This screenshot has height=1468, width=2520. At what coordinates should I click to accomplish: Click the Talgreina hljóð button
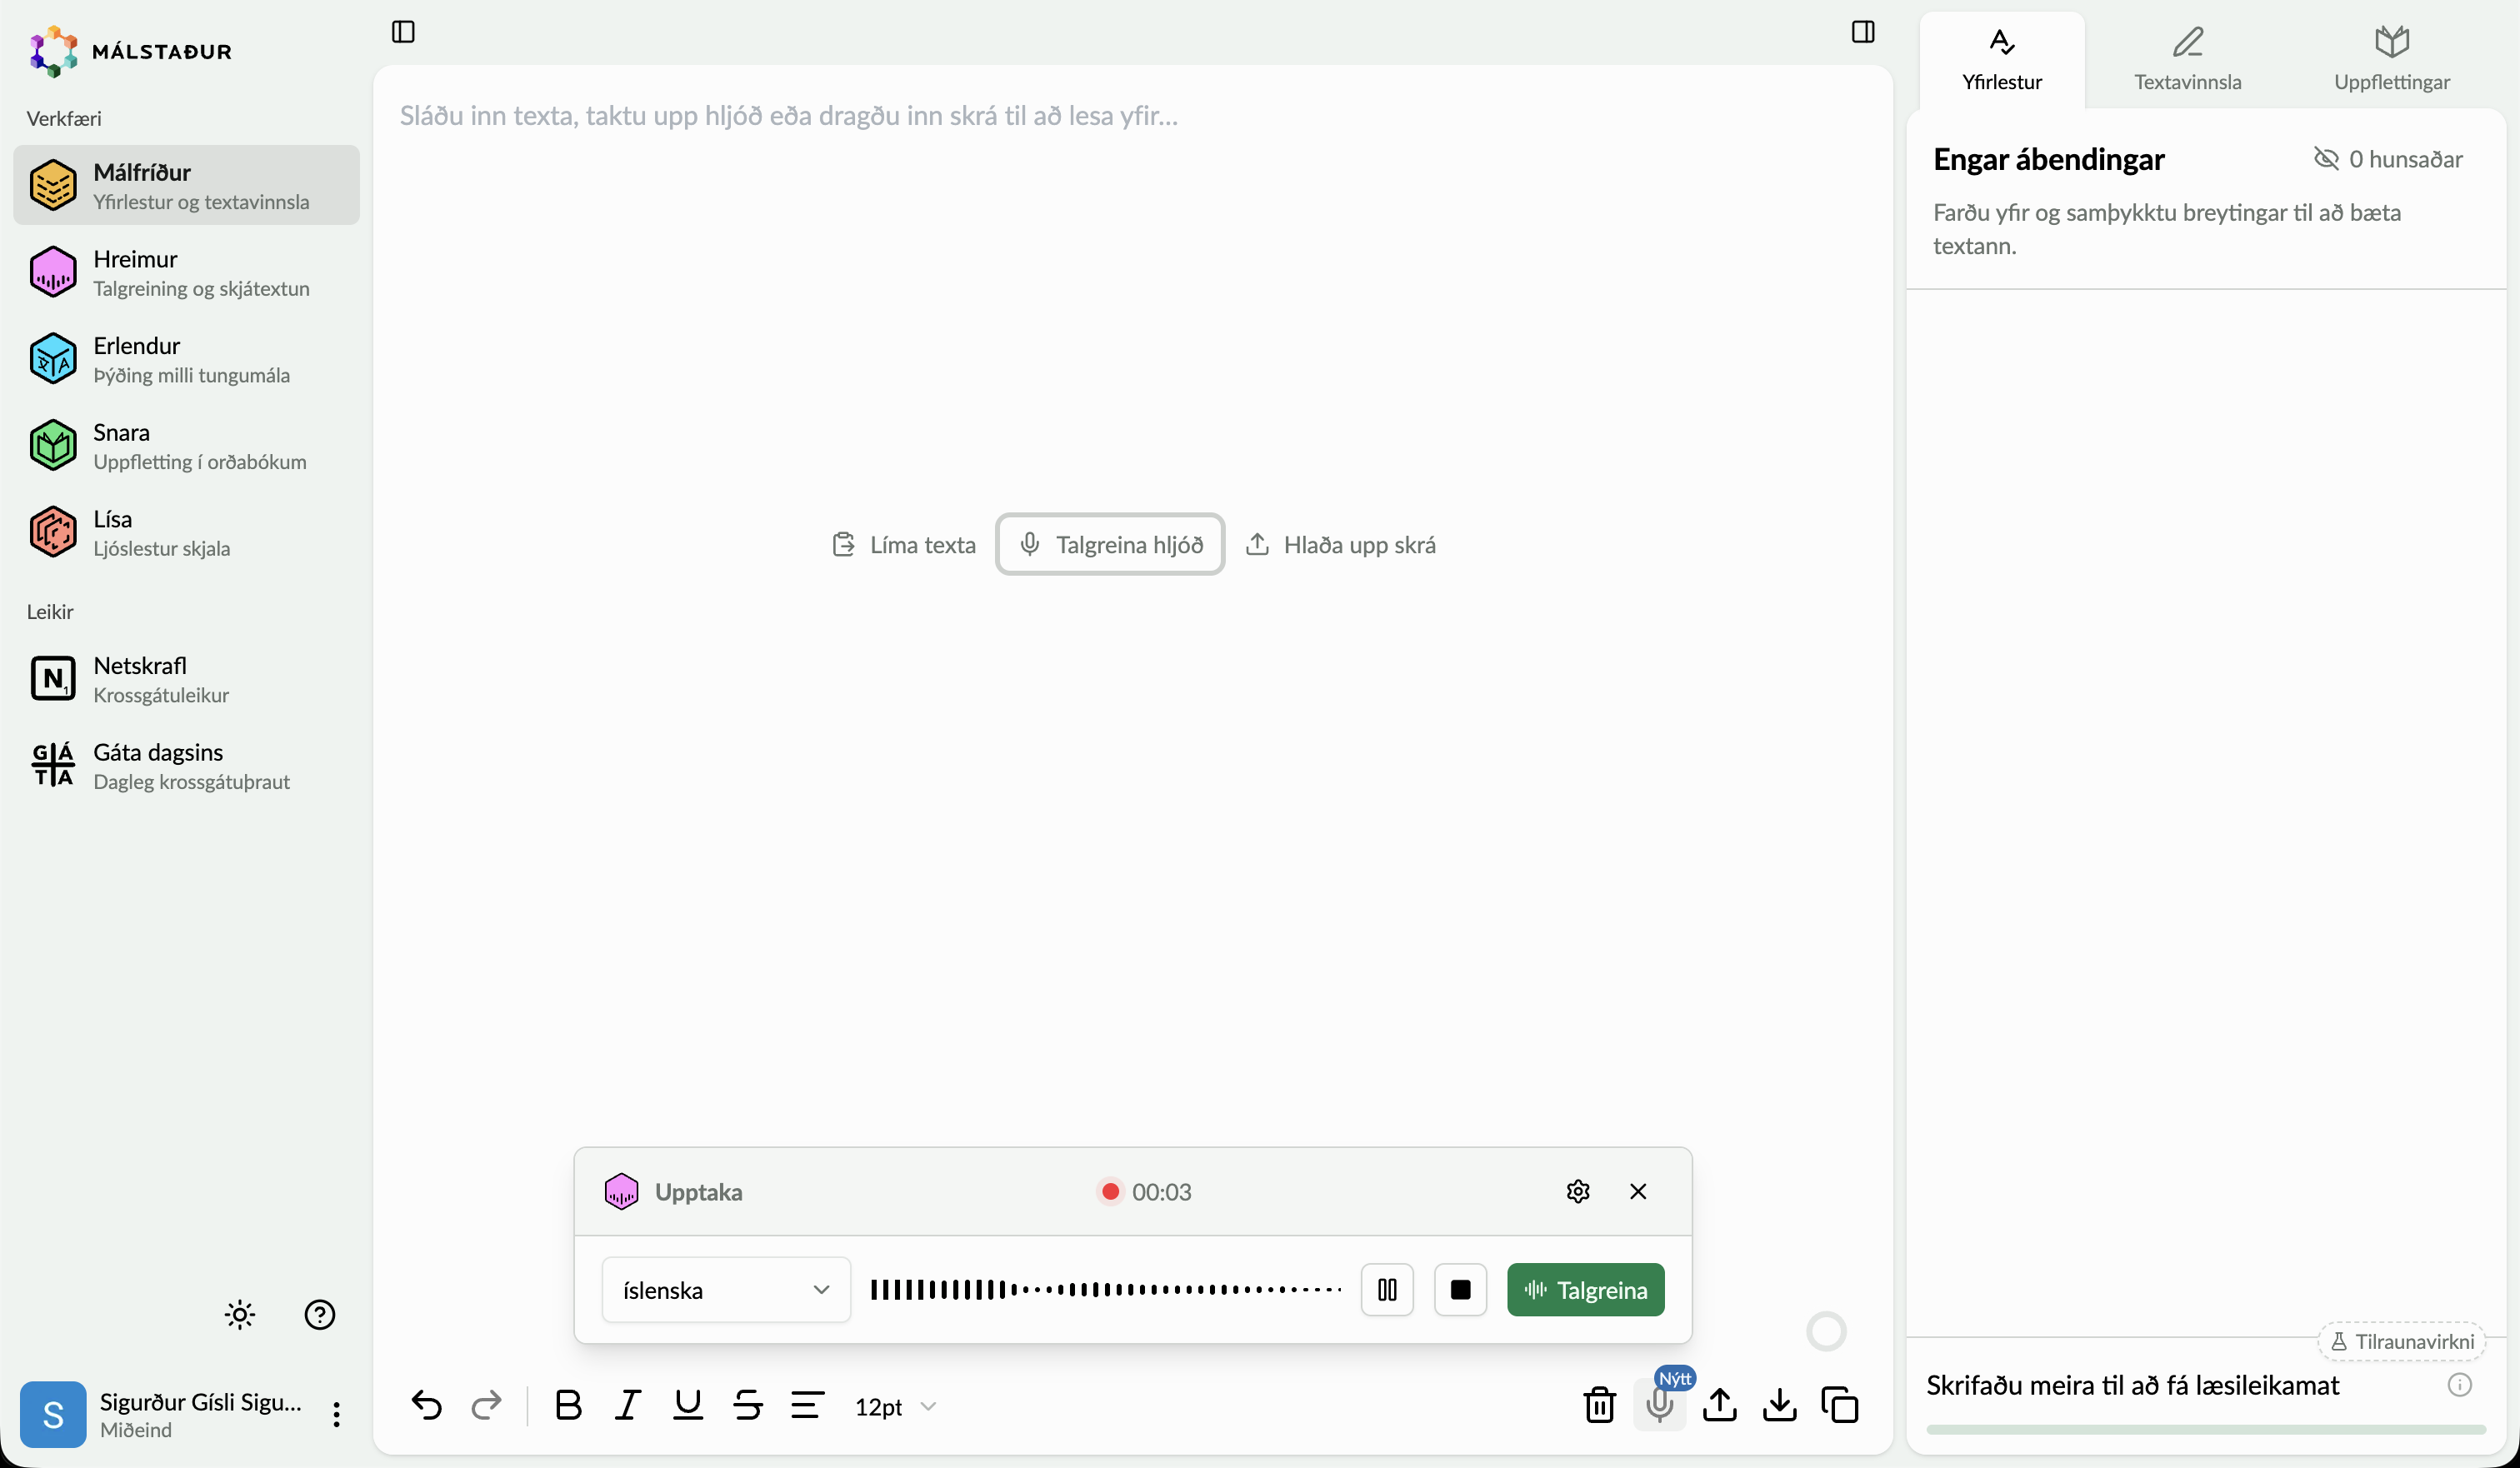pyautogui.click(x=1110, y=544)
